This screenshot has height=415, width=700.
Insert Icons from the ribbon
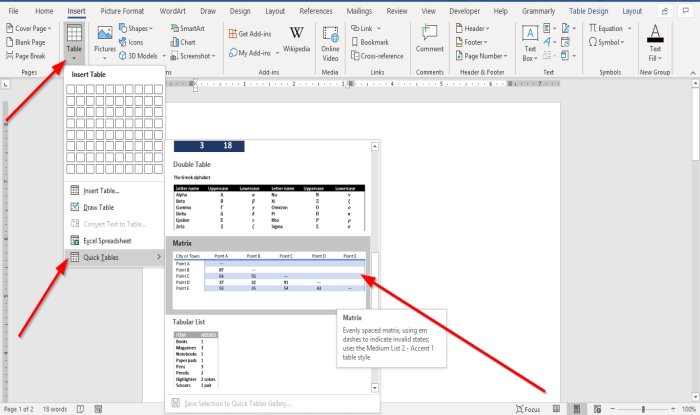click(x=131, y=42)
